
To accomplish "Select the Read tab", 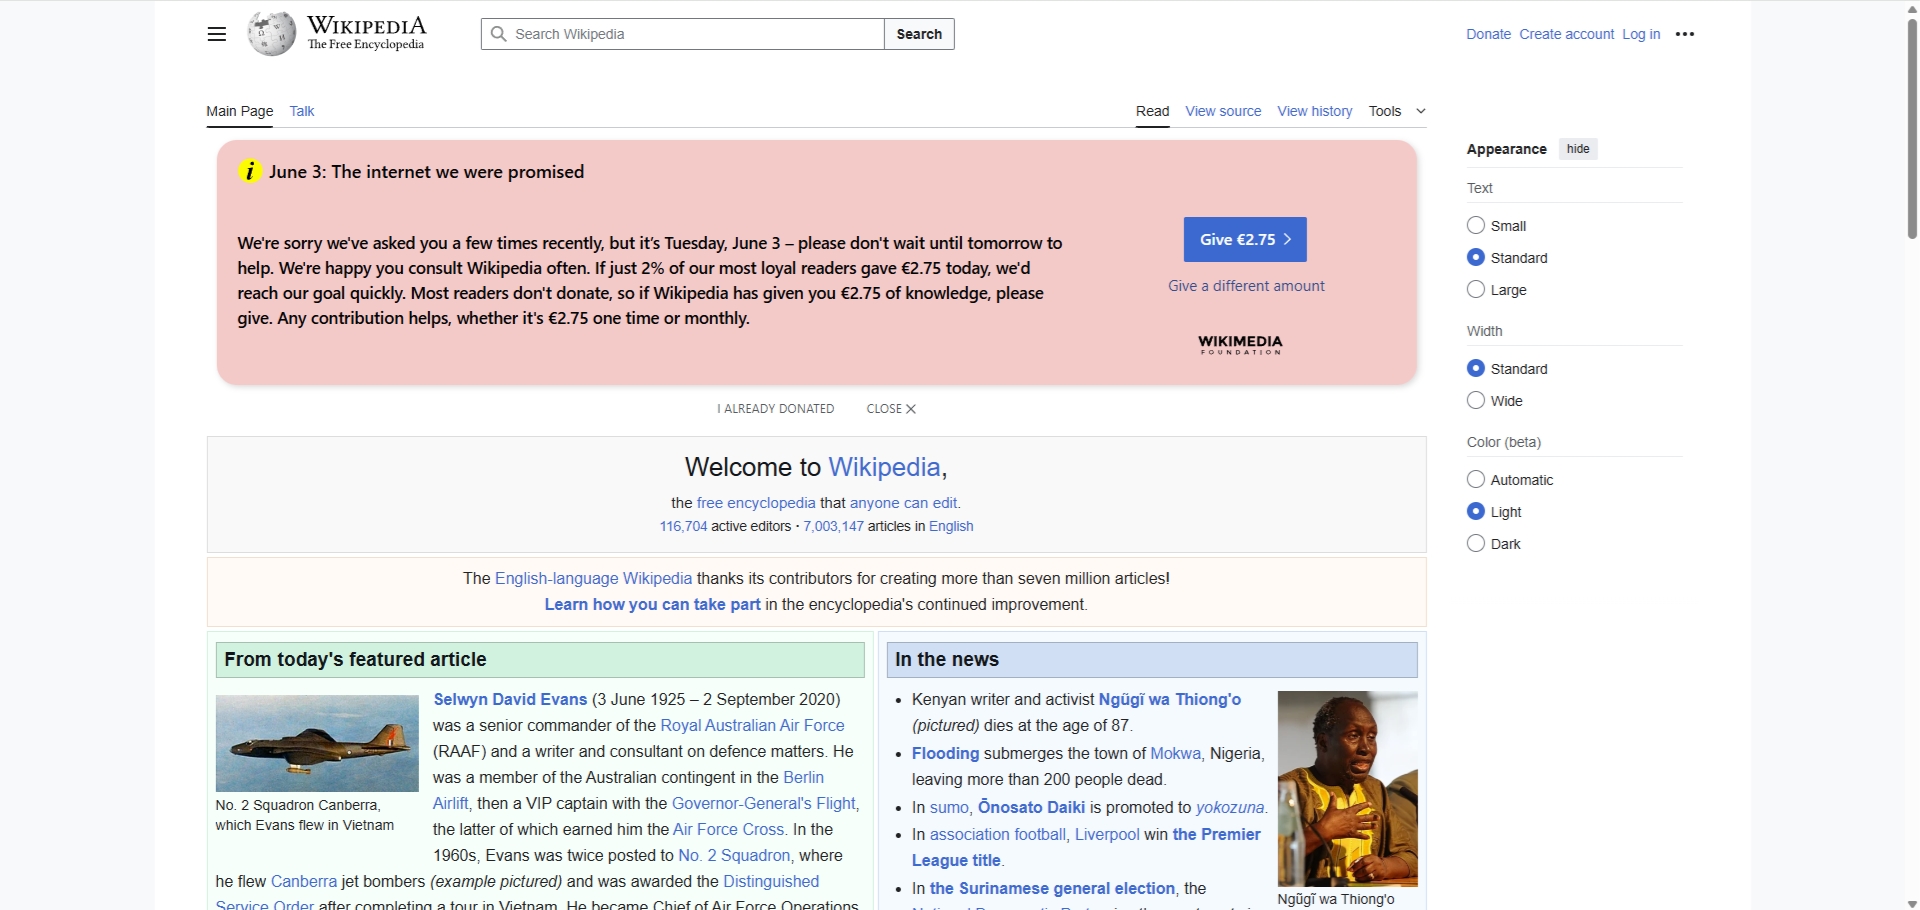I will pos(1152,111).
